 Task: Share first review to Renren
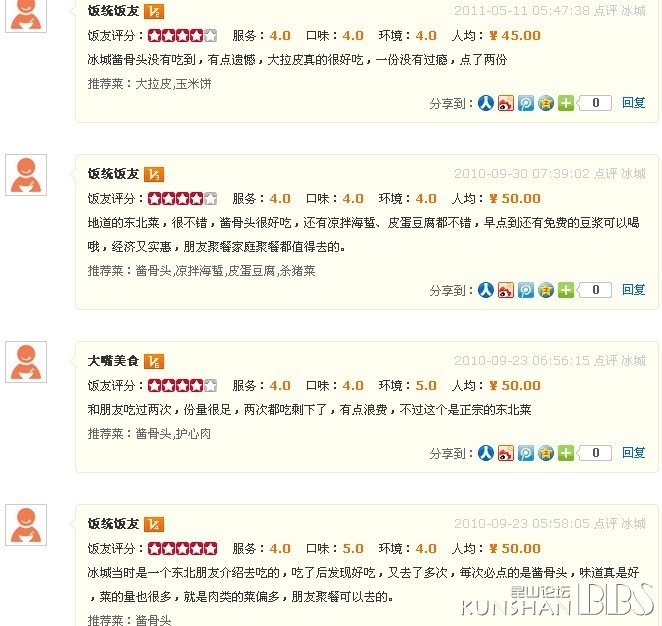point(486,103)
